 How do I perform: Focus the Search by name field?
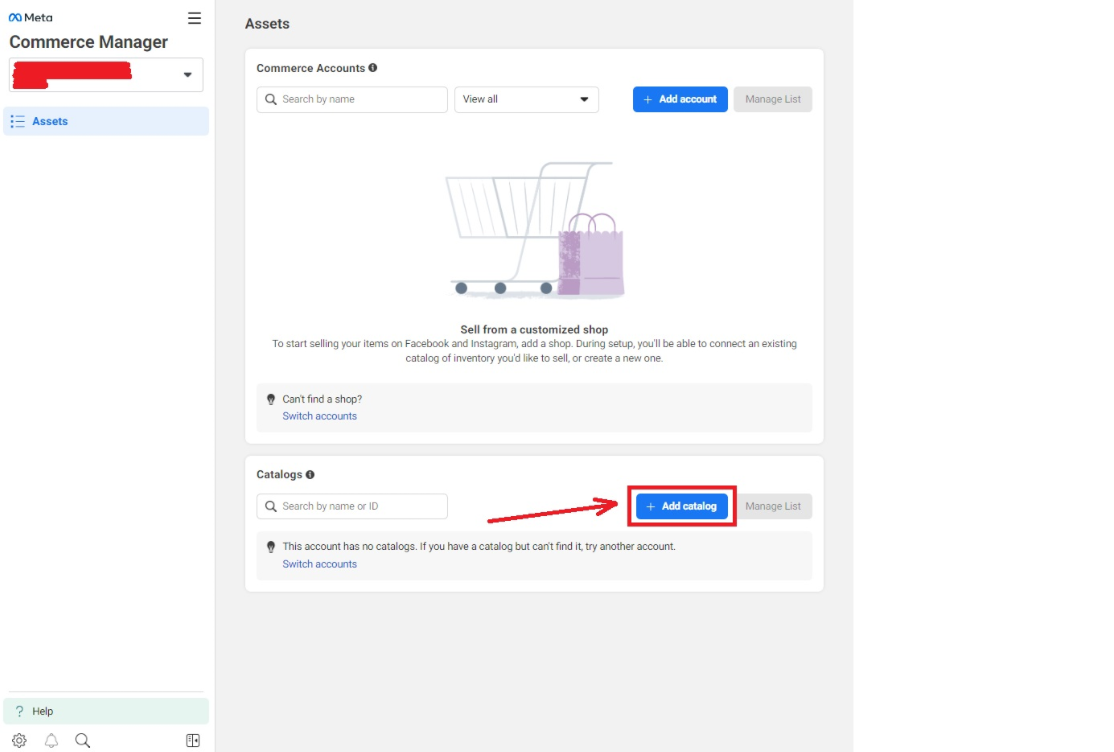[352, 100]
